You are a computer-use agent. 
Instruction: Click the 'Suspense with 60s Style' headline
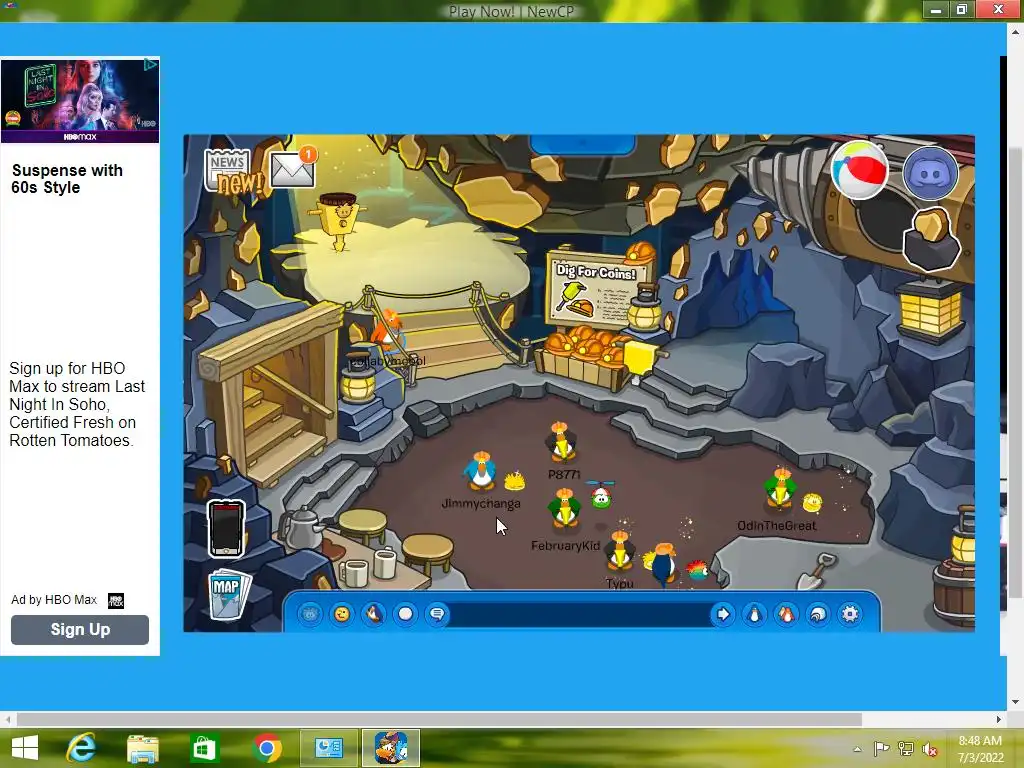[67, 179]
